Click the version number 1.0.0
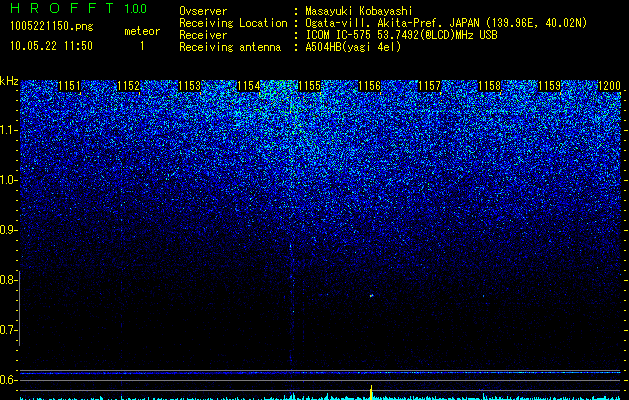Screen dimensions: 629x400 click(136, 8)
